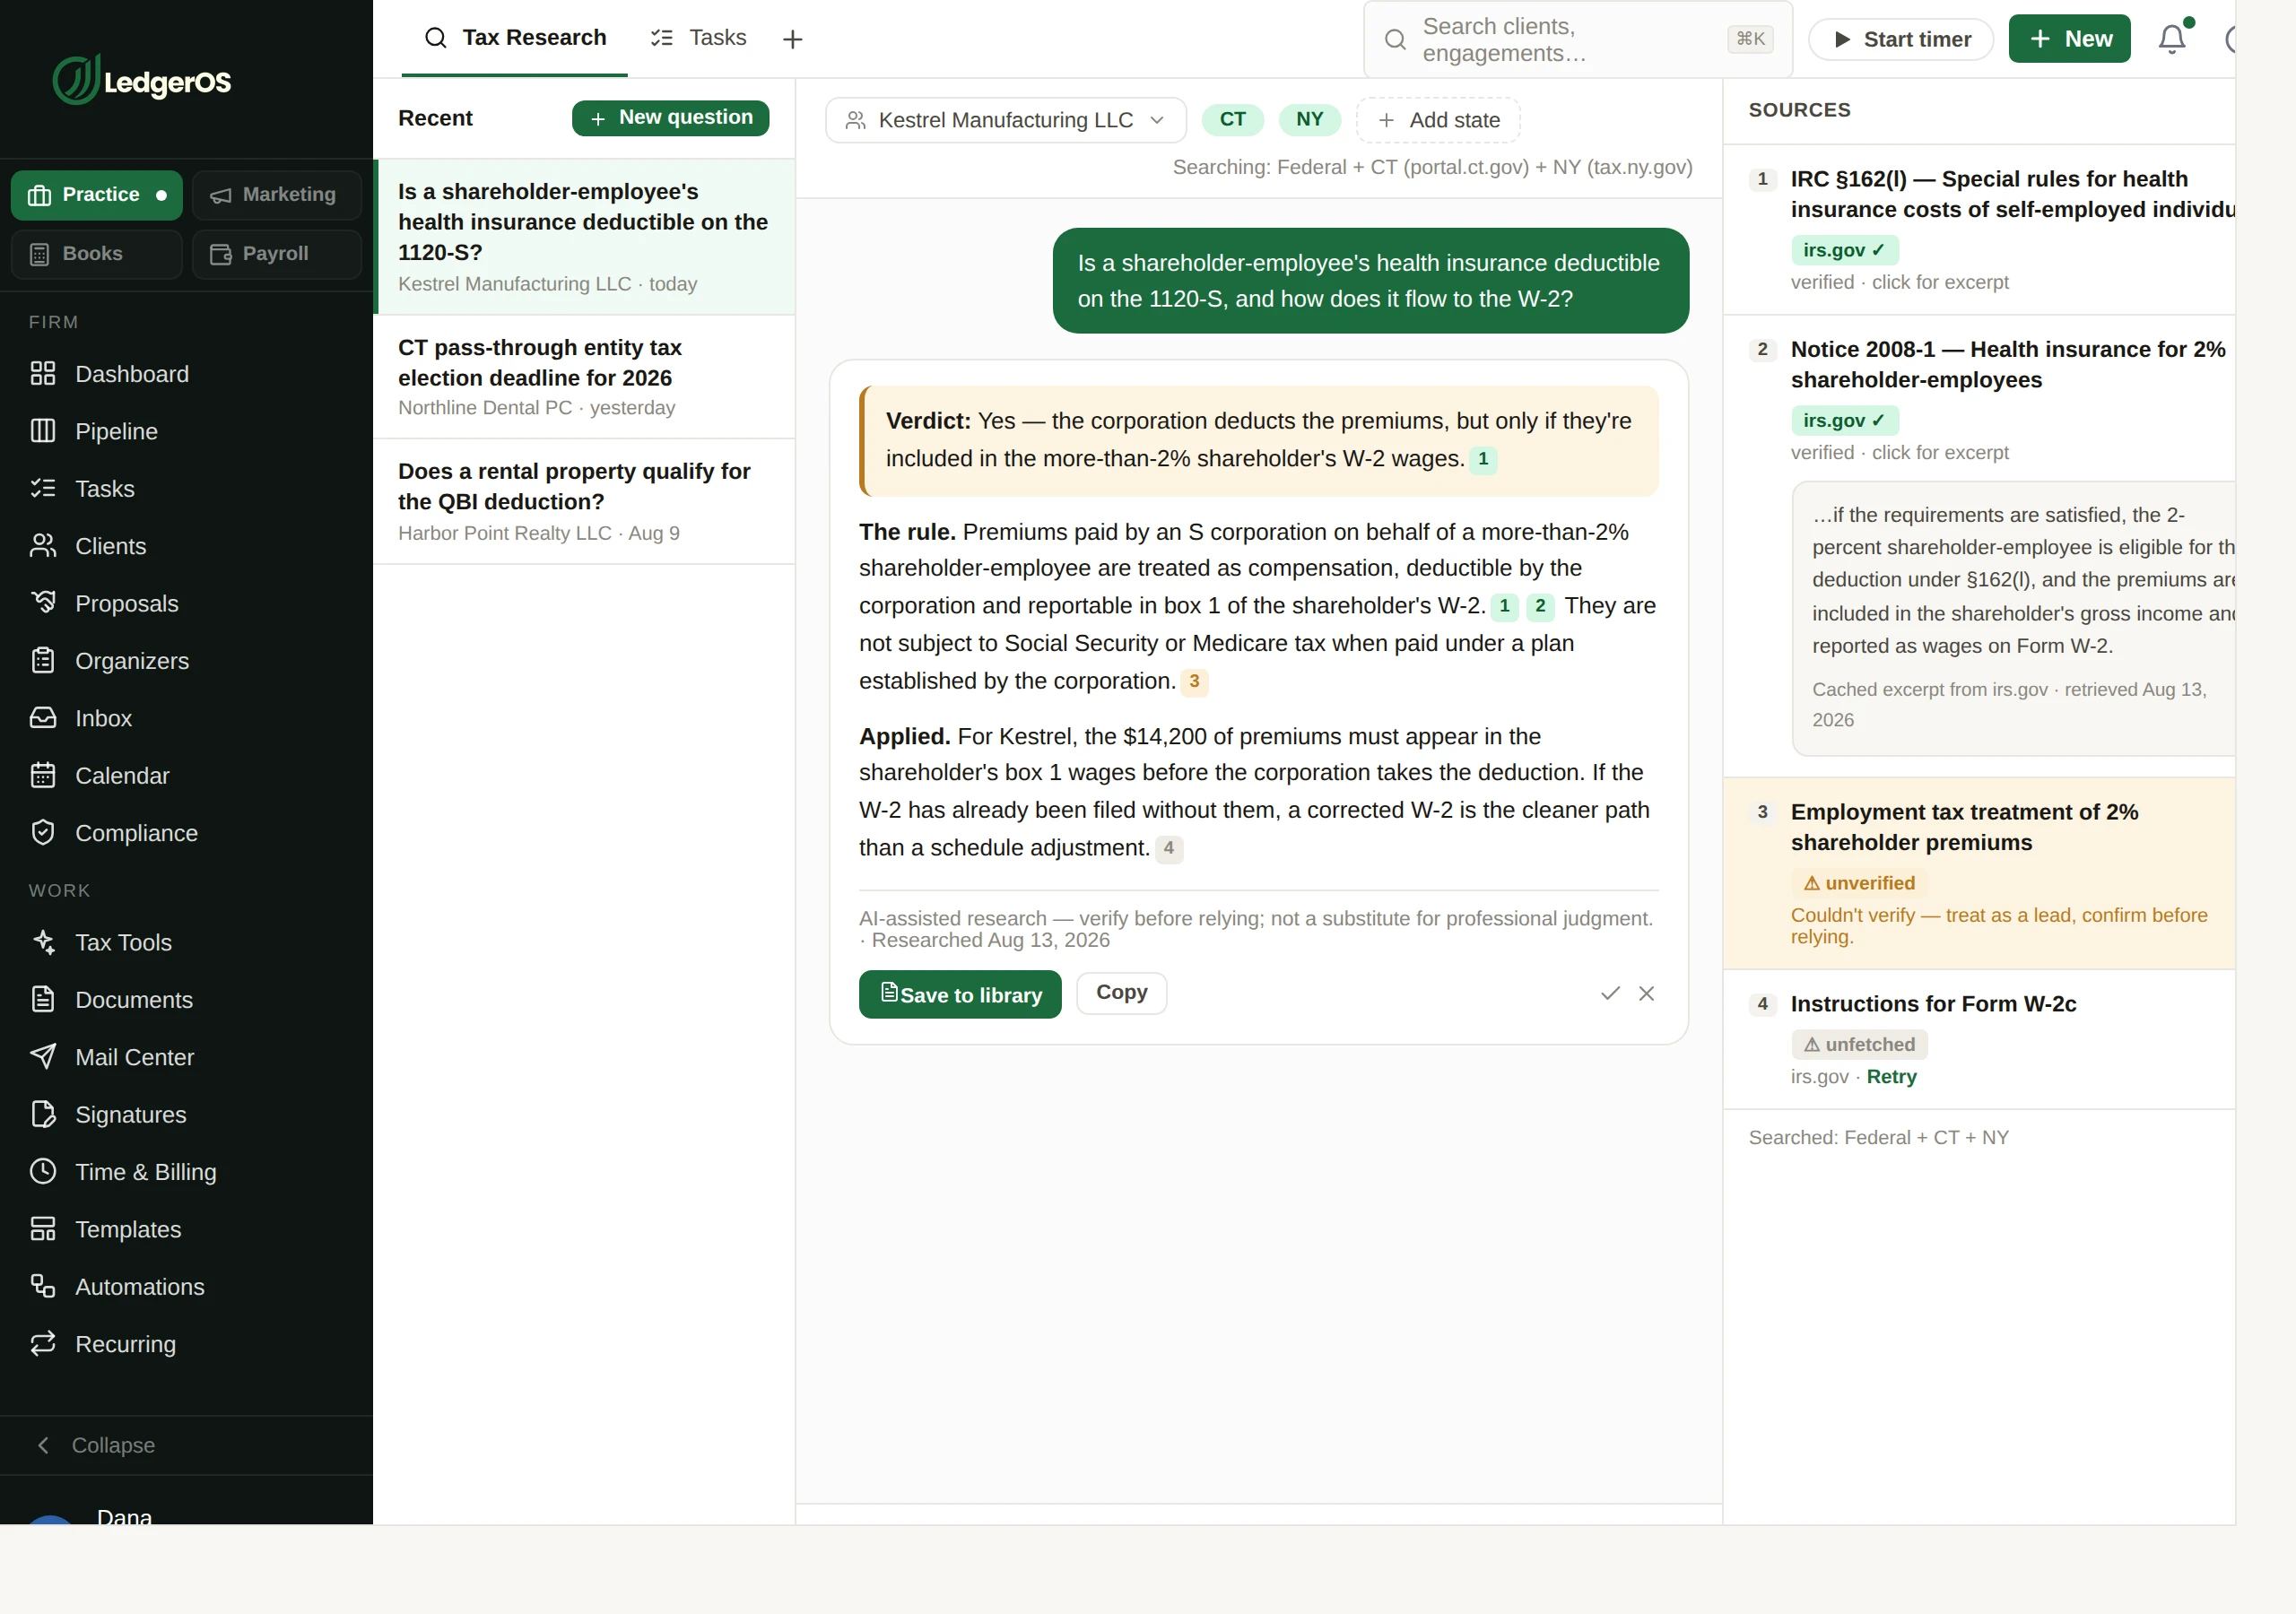Screen dimensions: 2296x1614
Task: Click the Tax Tools sparkle icon
Action: click(x=43, y=942)
